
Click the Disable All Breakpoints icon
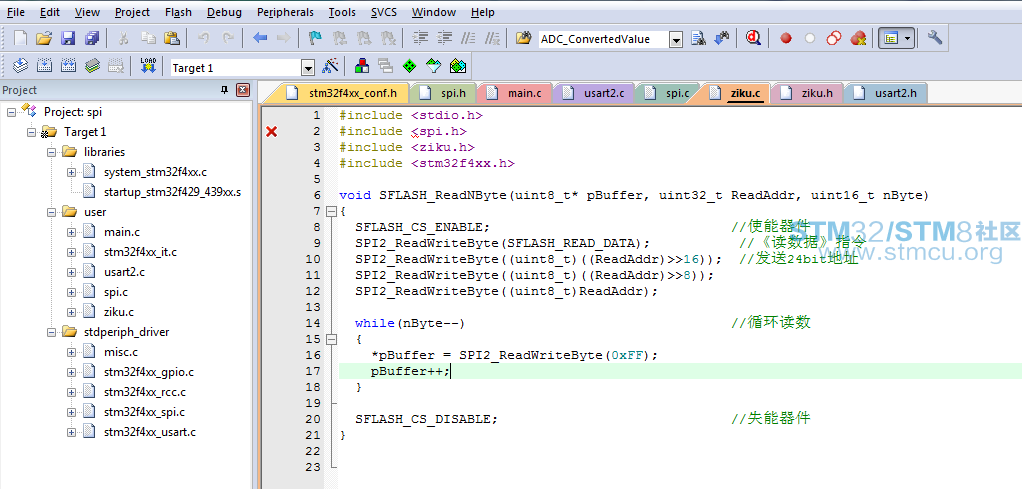[834, 38]
